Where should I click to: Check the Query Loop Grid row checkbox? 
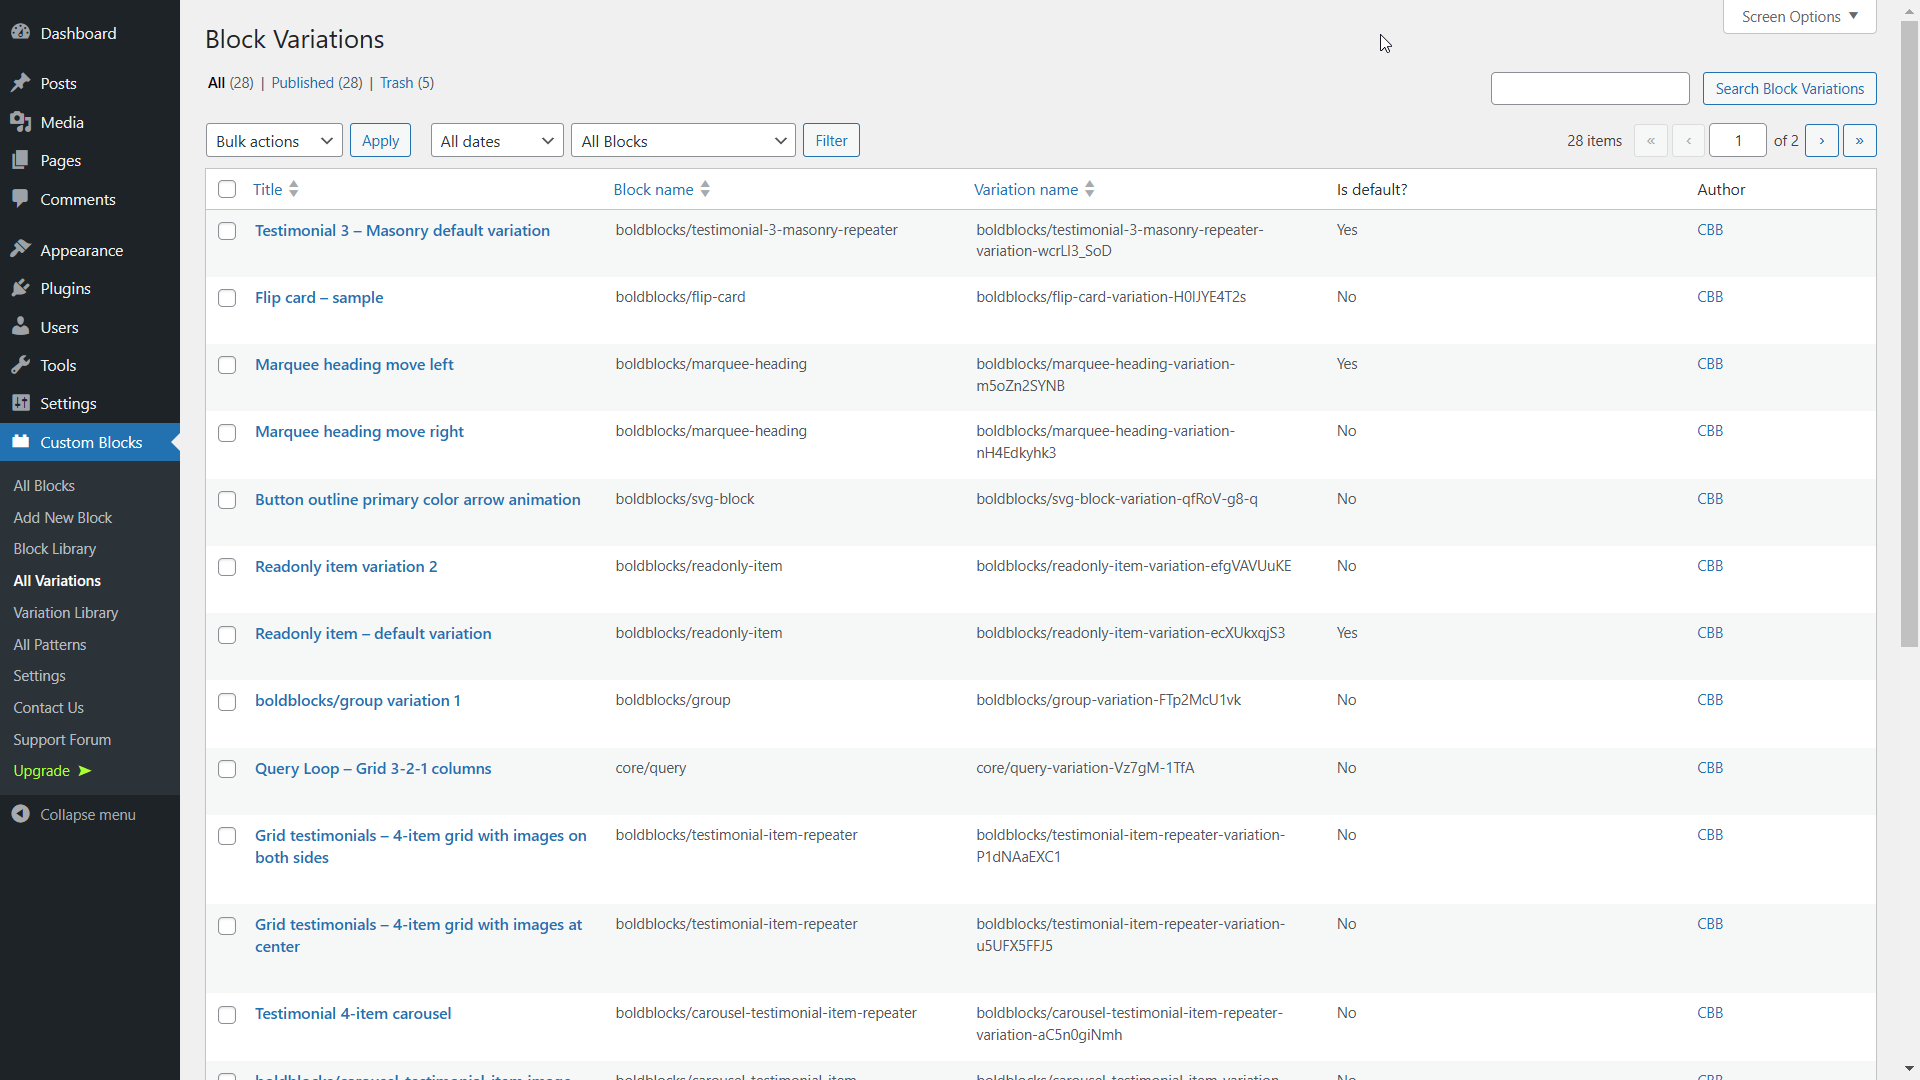click(x=227, y=769)
